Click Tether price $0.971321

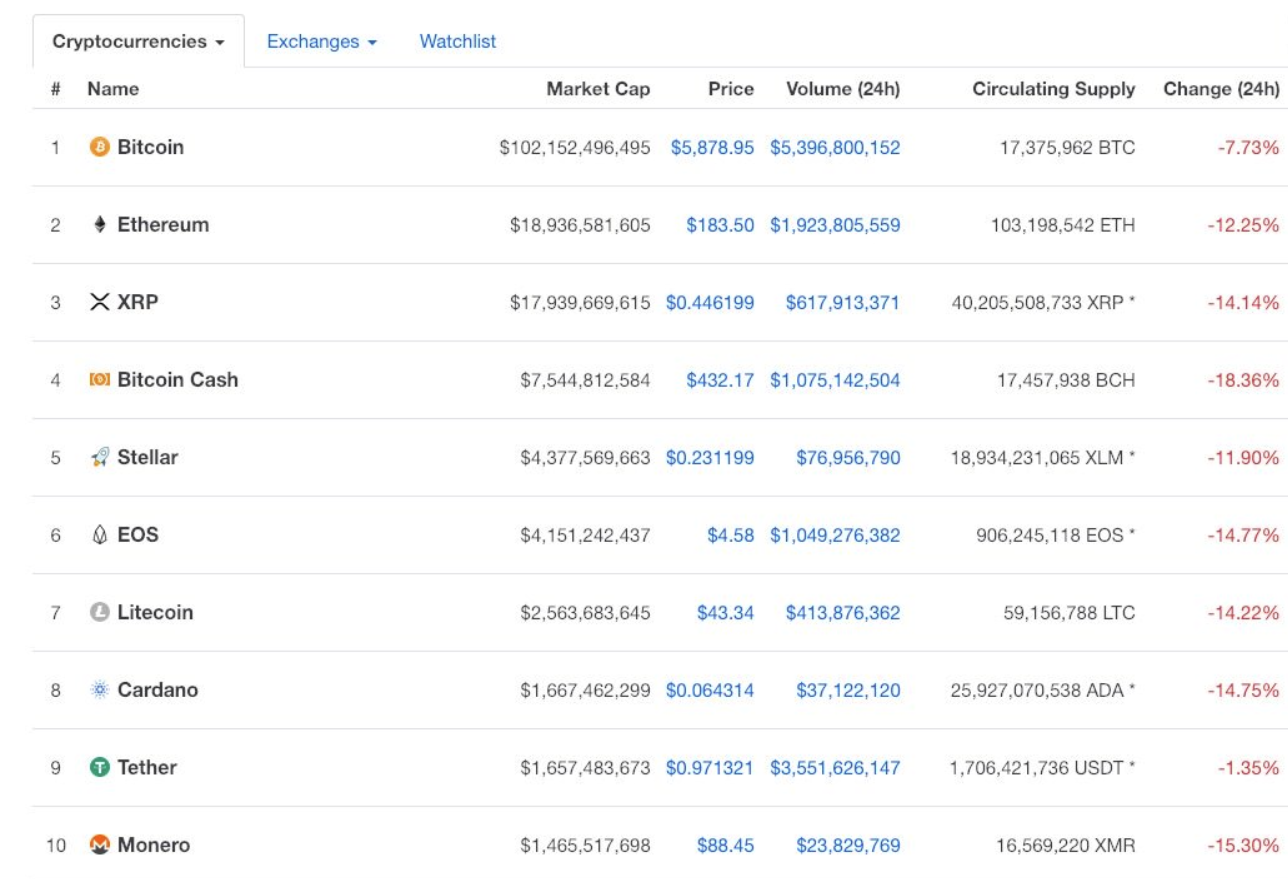click(710, 768)
